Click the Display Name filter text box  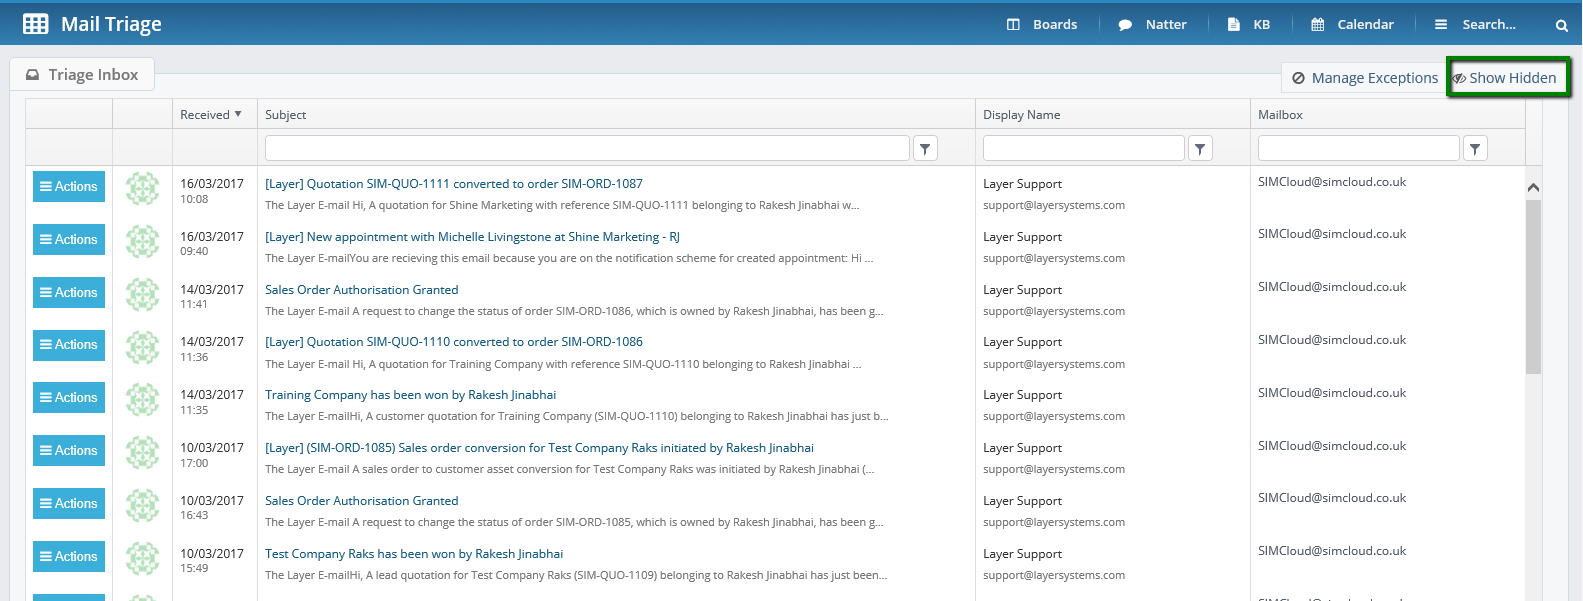[1084, 148]
